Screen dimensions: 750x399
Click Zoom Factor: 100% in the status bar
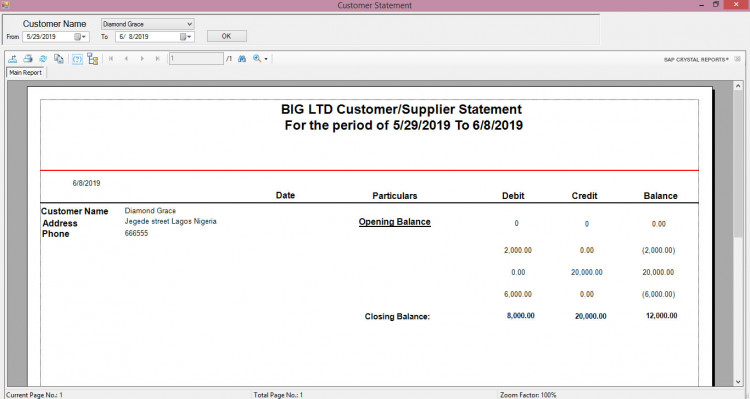coord(528,395)
